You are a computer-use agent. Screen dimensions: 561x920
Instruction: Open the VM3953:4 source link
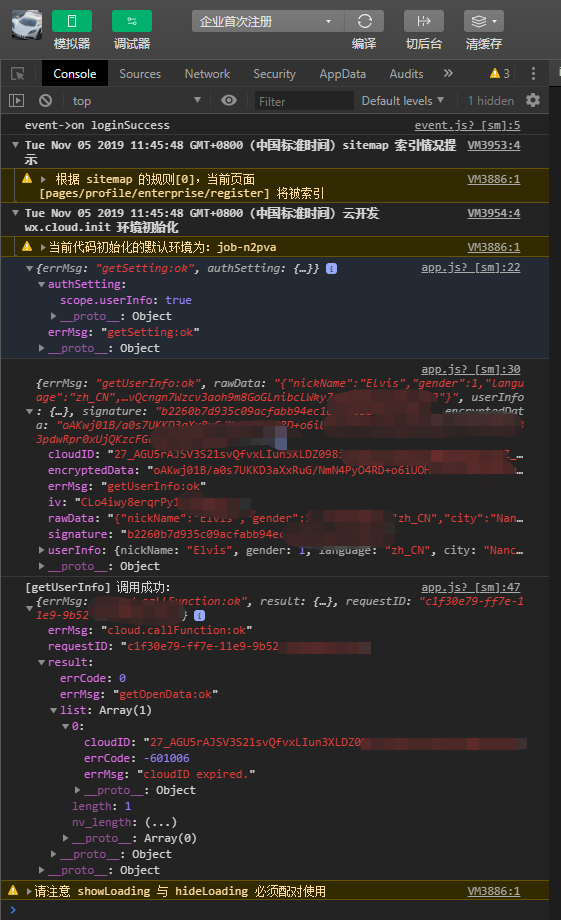pos(494,145)
